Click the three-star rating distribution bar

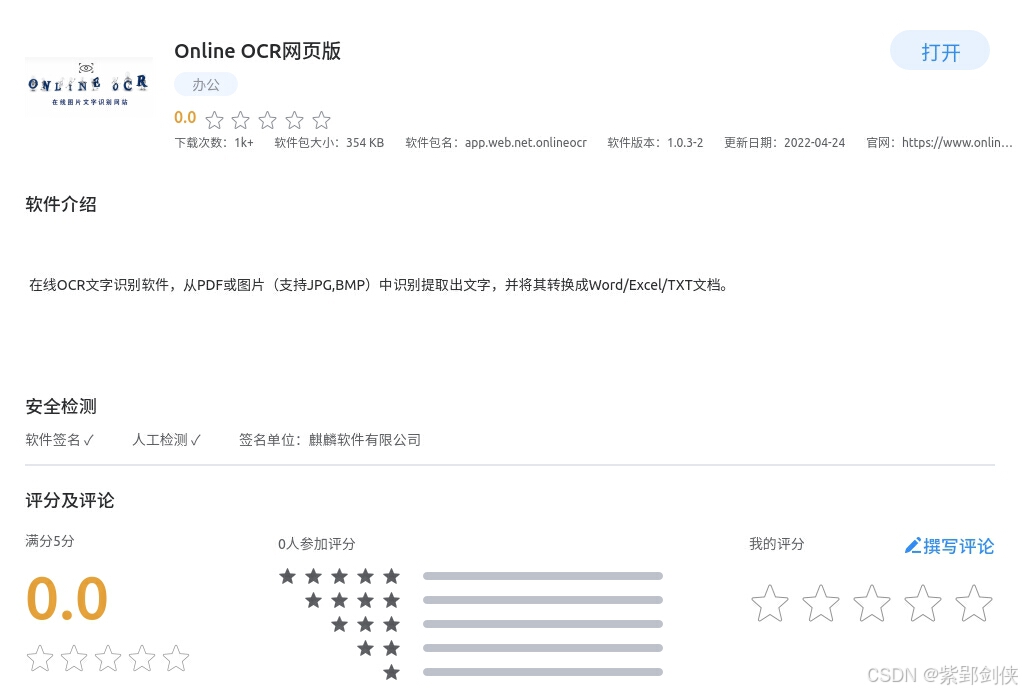click(543, 624)
